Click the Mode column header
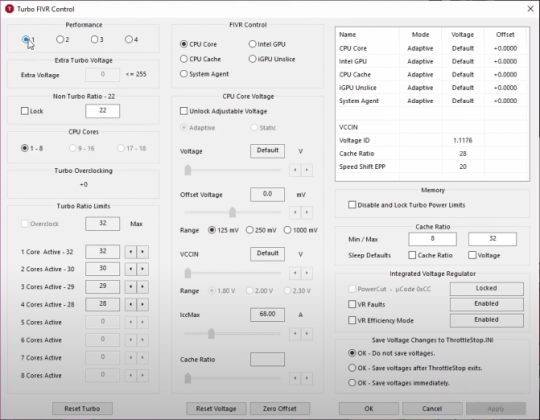Screen dimensions: 540x420 coord(420,34)
